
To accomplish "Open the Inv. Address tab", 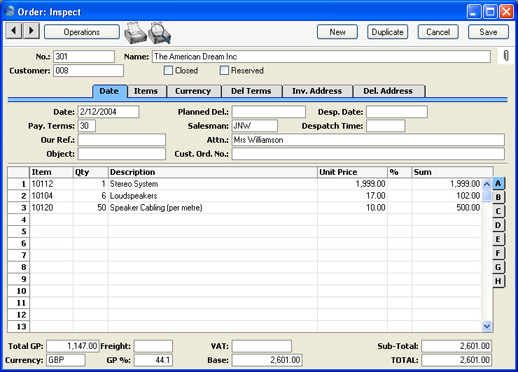I will pos(317,91).
